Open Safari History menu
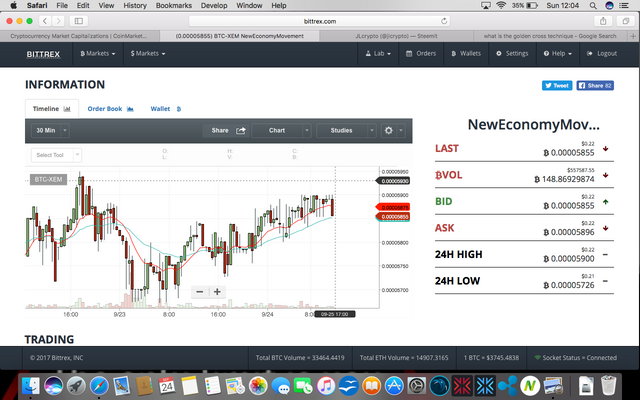 tap(135, 5)
